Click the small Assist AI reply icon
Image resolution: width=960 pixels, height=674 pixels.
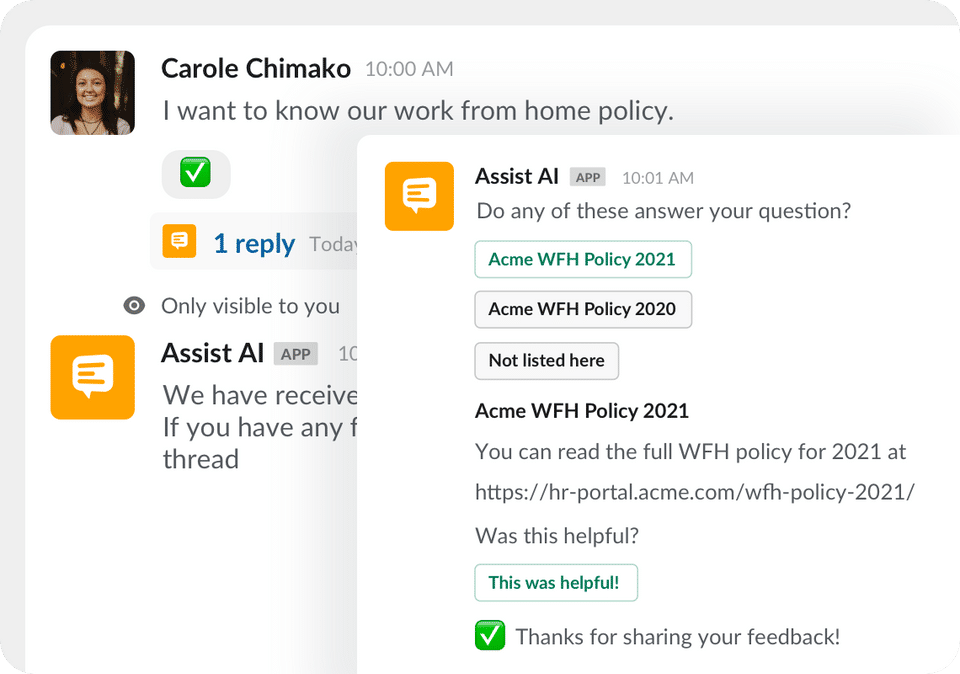179,241
